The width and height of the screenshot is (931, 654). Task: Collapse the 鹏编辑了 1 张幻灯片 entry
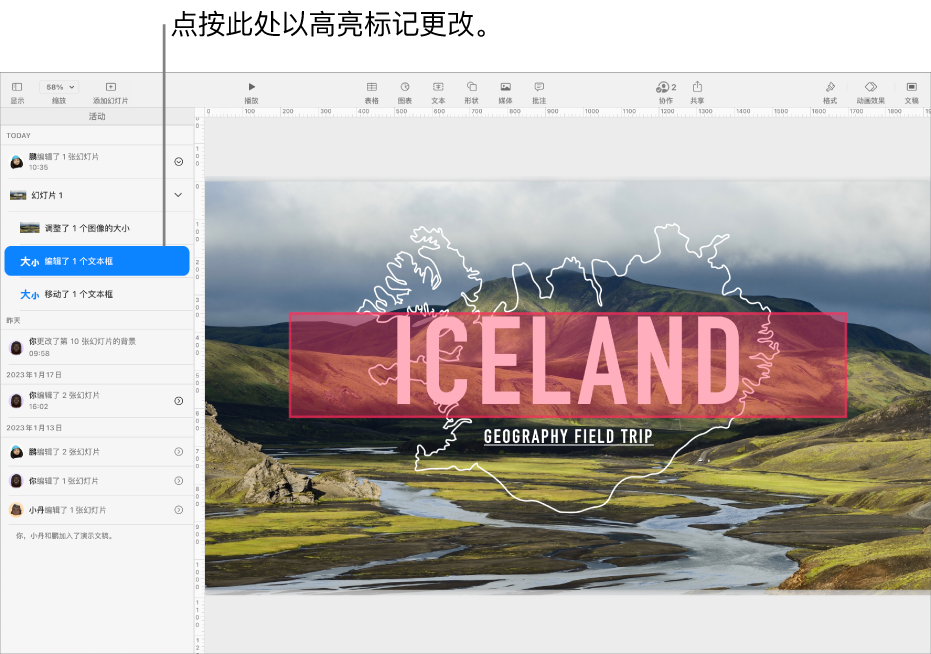click(178, 162)
